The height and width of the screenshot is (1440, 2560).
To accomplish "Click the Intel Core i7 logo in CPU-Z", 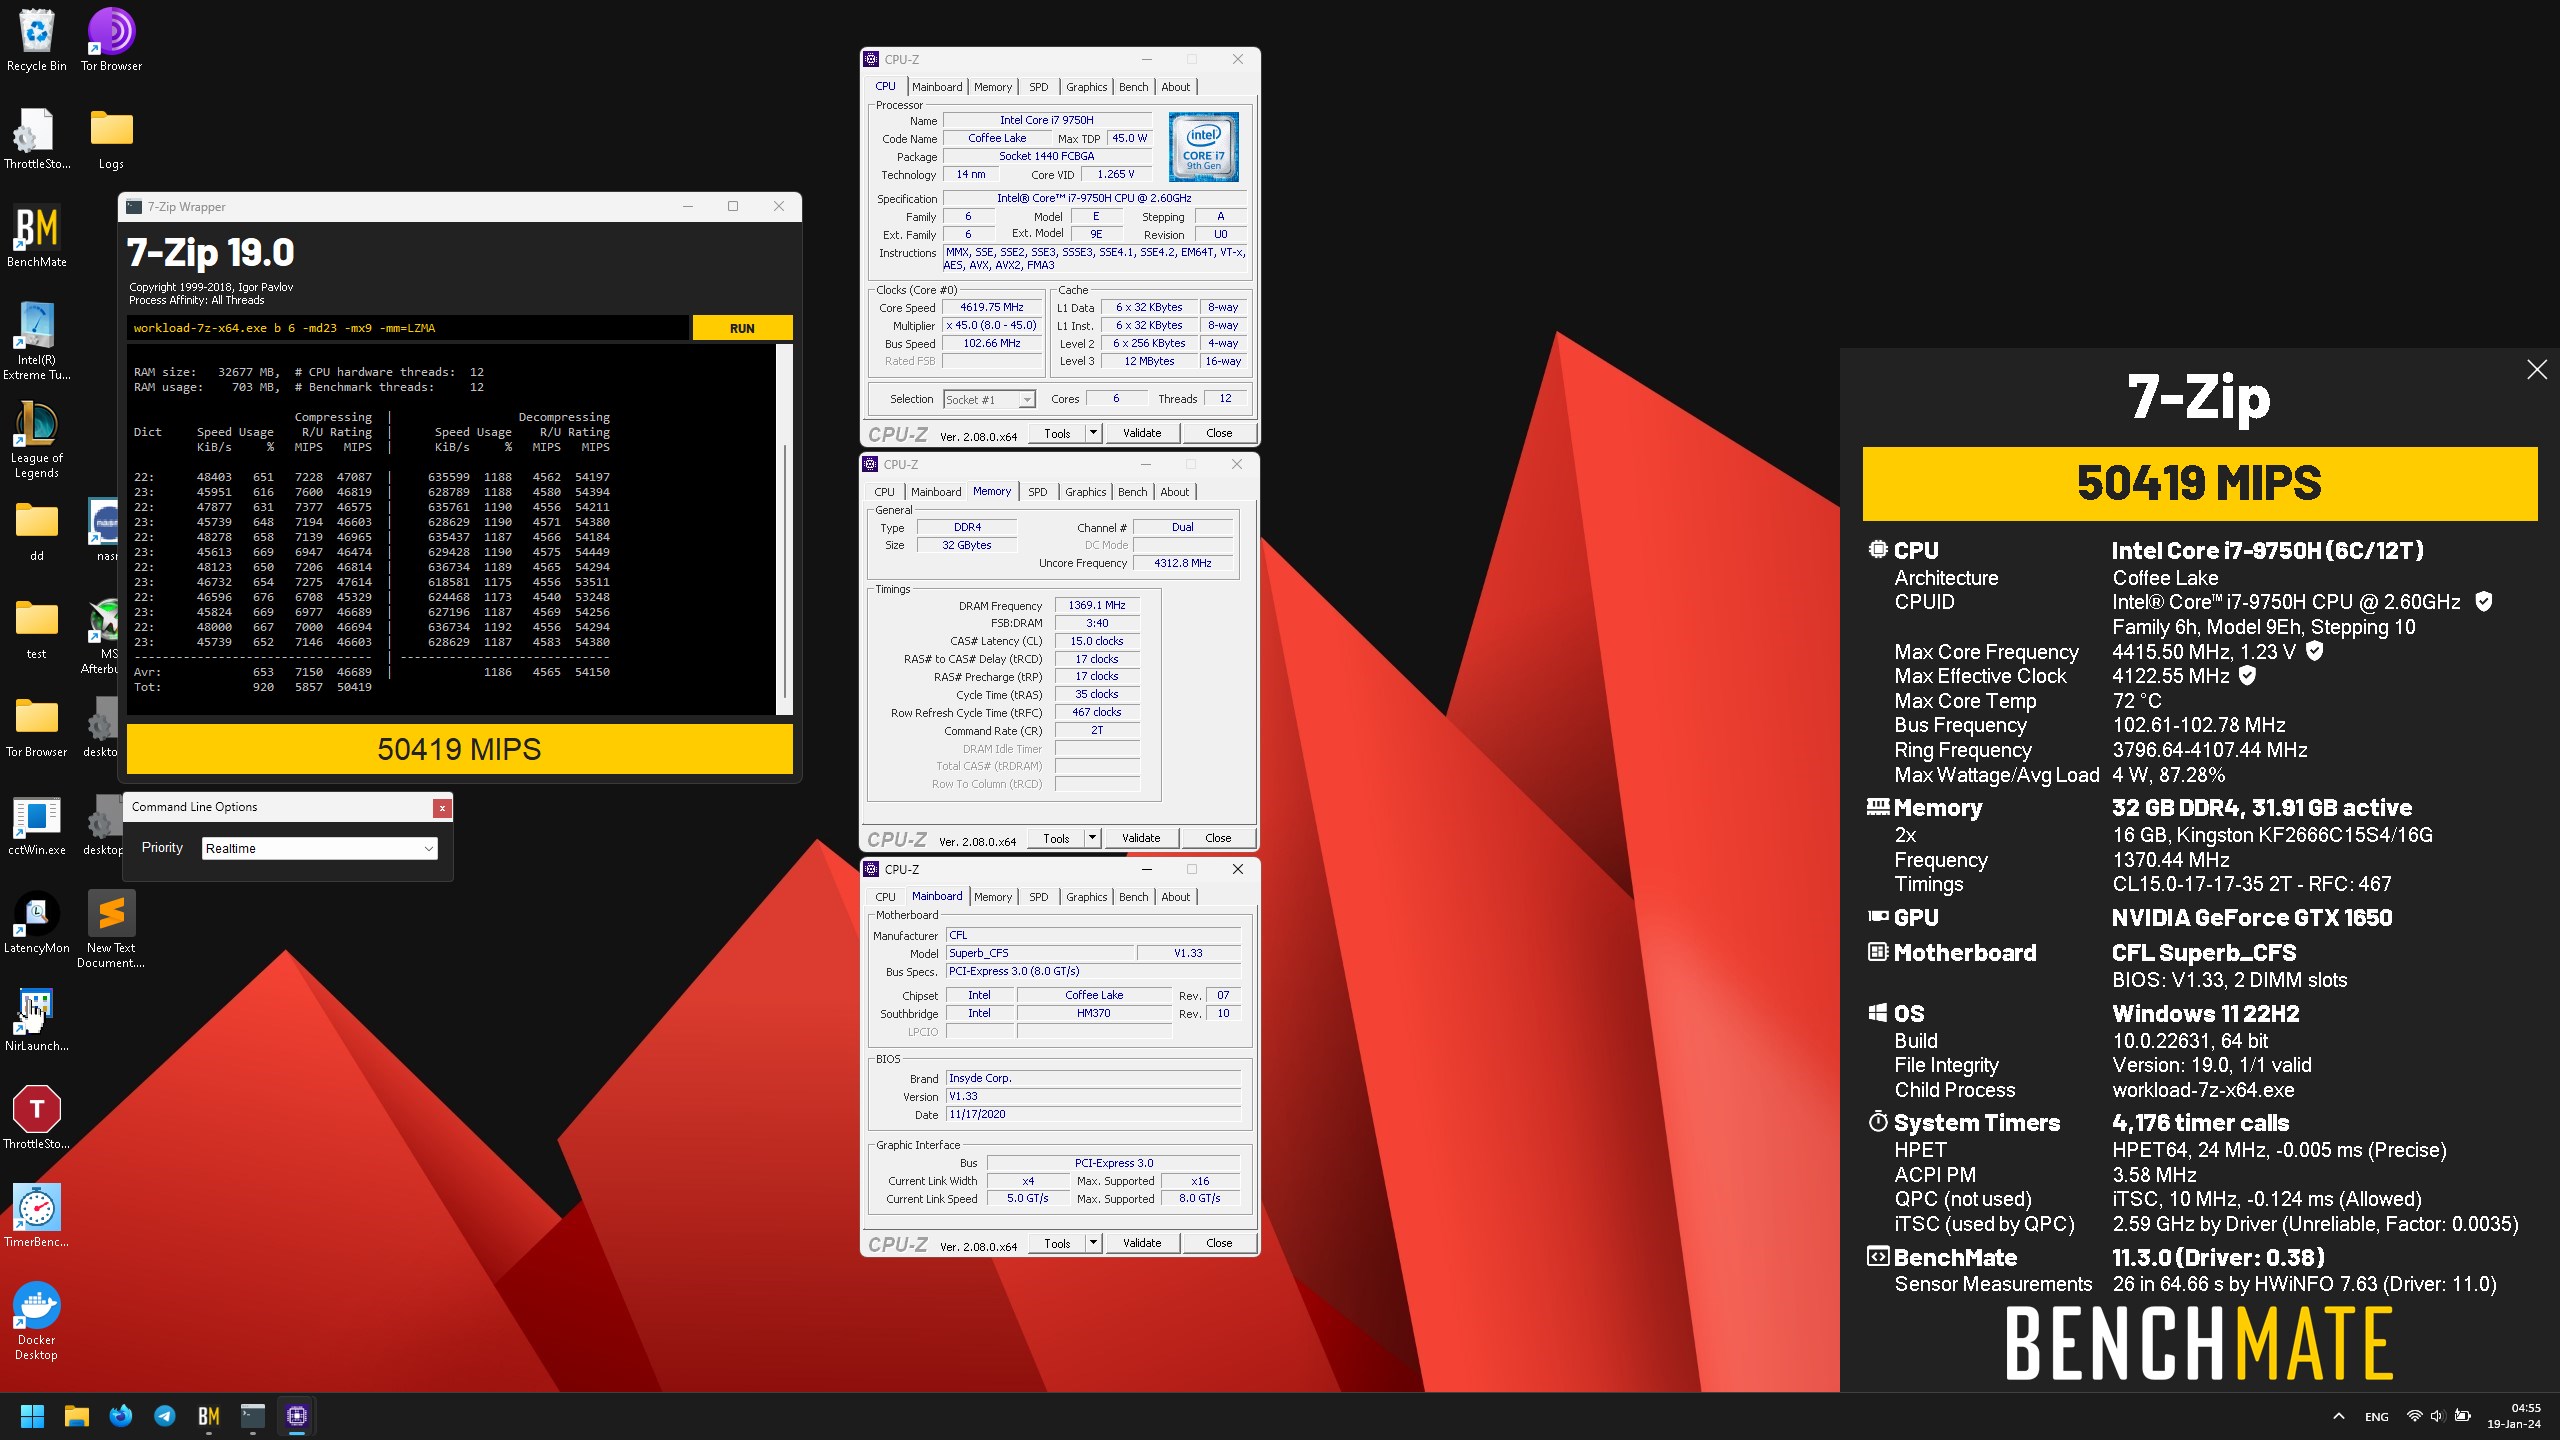I will [x=1204, y=147].
